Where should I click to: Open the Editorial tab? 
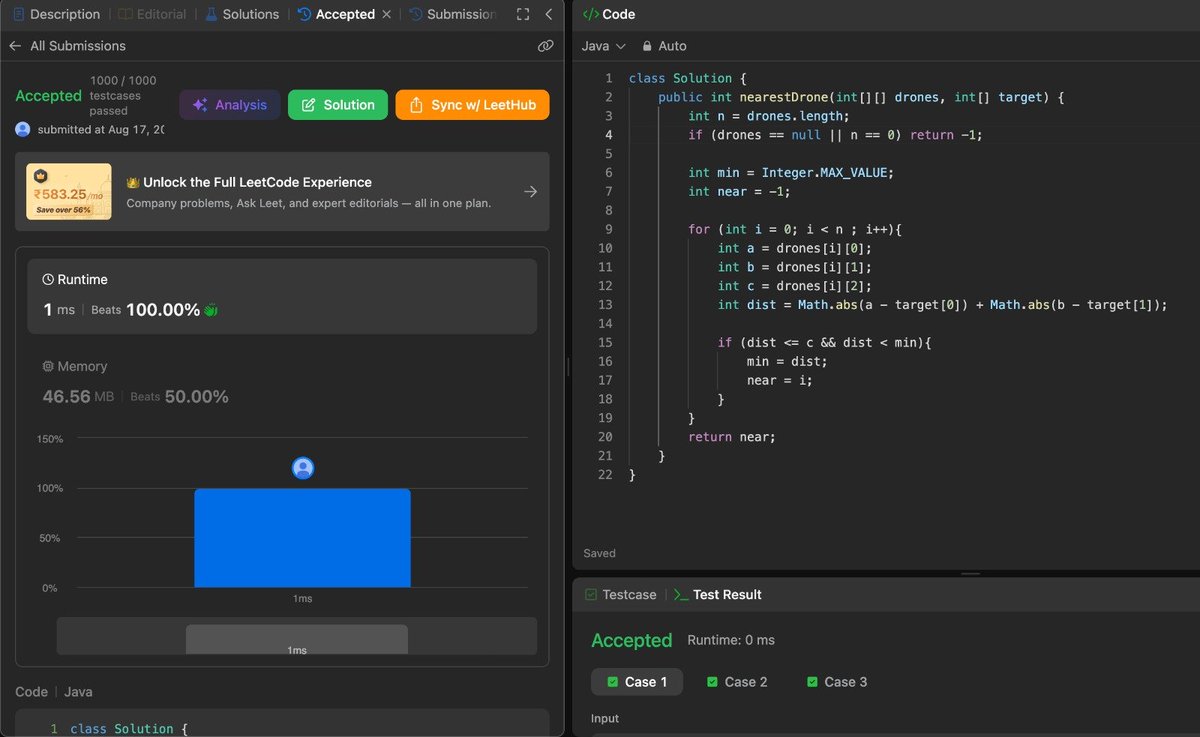[153, 14]
